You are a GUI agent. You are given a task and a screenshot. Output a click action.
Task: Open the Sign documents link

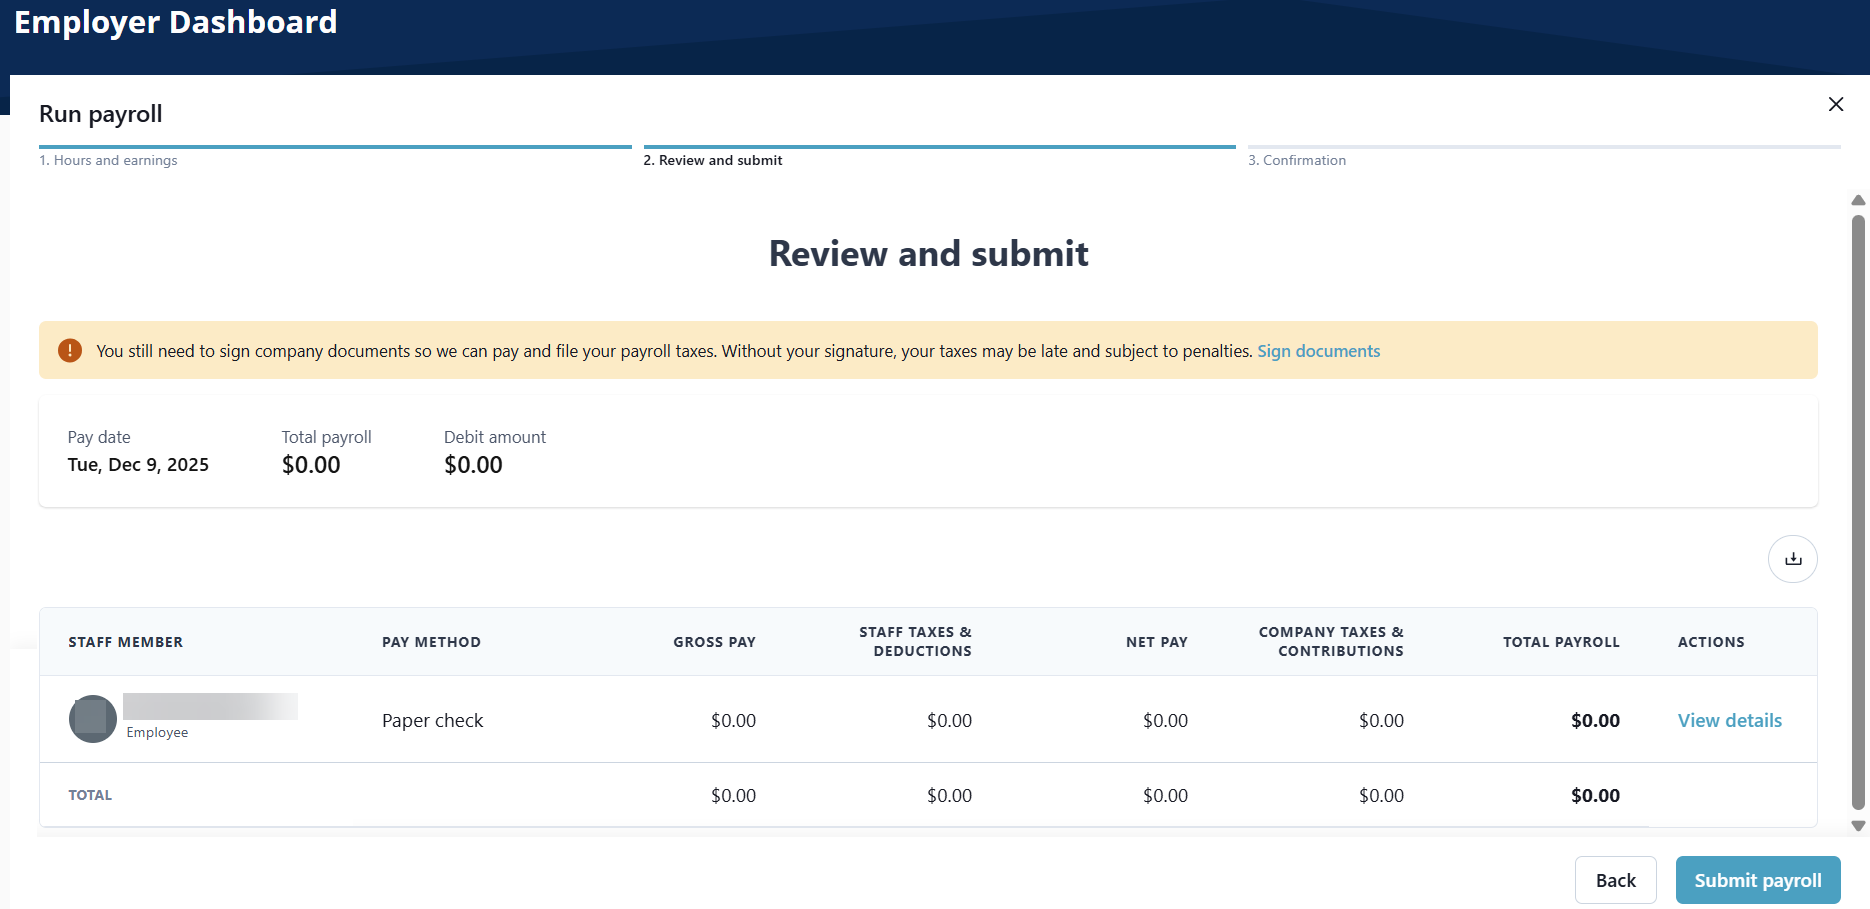[1318, 351]
